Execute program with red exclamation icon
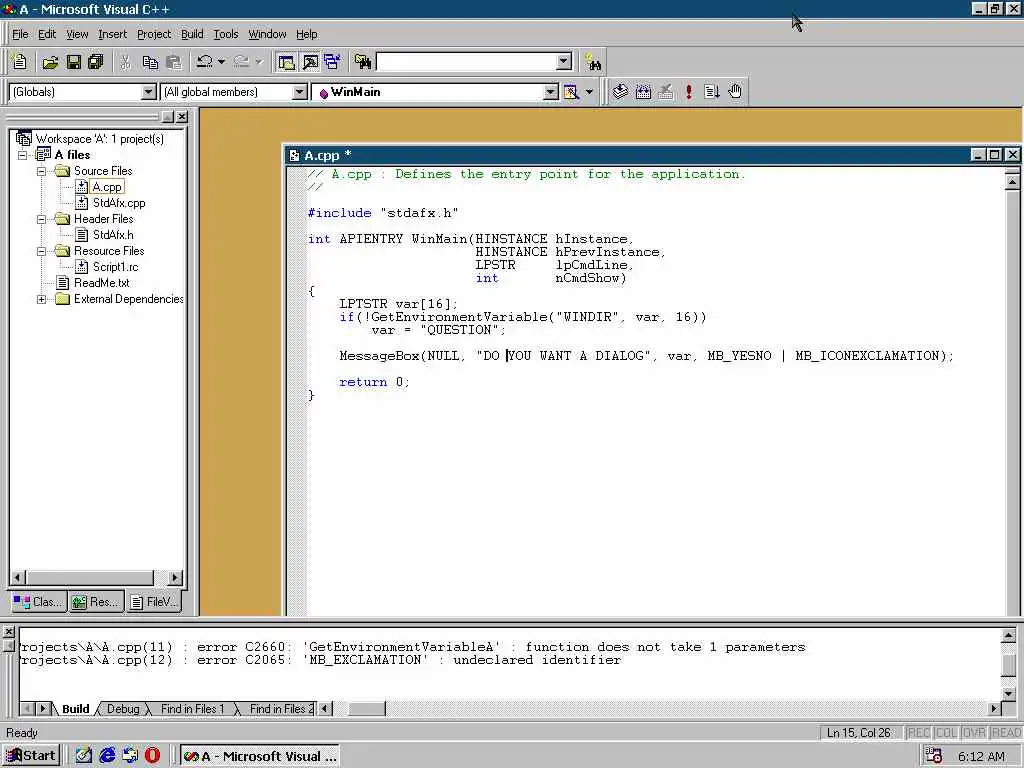Viewport: 1024px width, 768px height. (x=688, y=92)
